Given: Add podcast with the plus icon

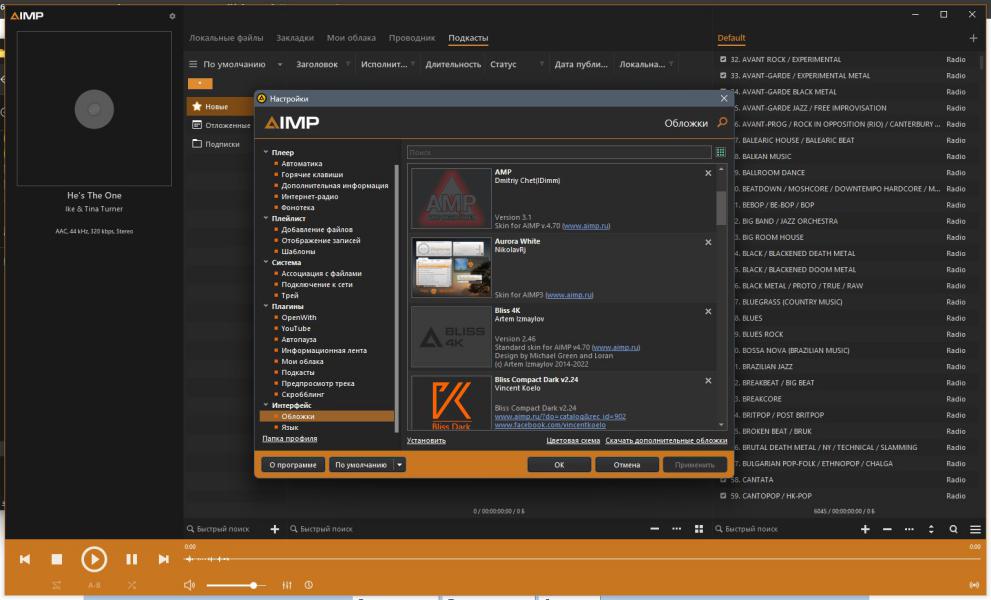Looking at the screenshot, I should (274, 529).
